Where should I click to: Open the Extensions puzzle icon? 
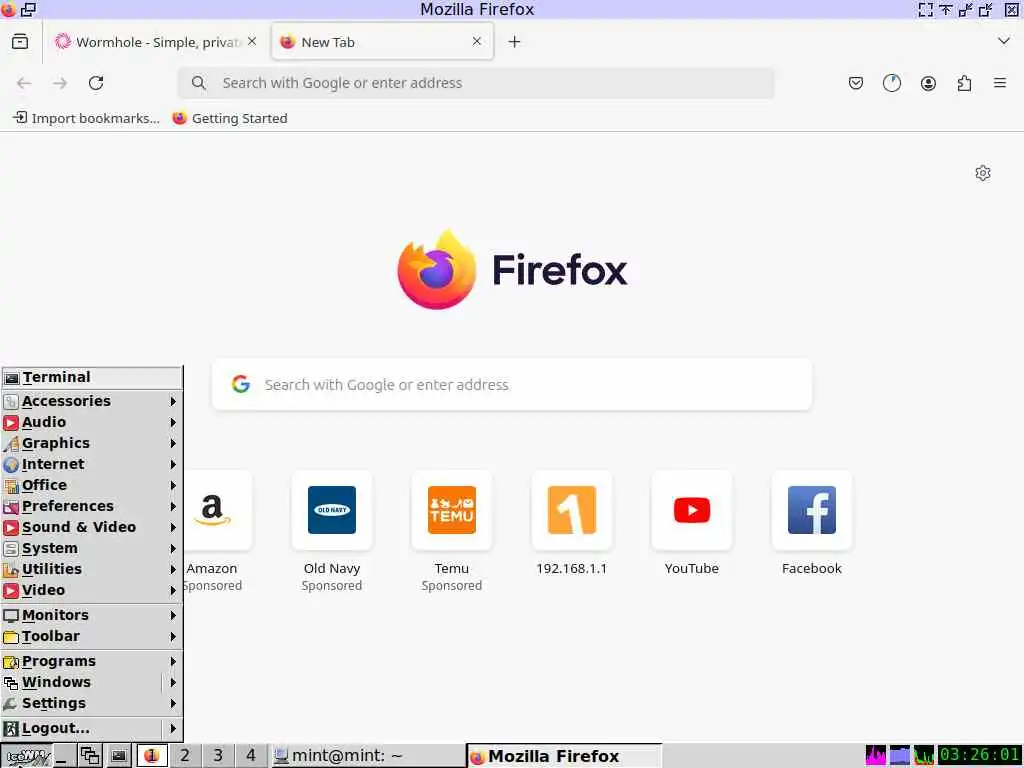[964, 83]
